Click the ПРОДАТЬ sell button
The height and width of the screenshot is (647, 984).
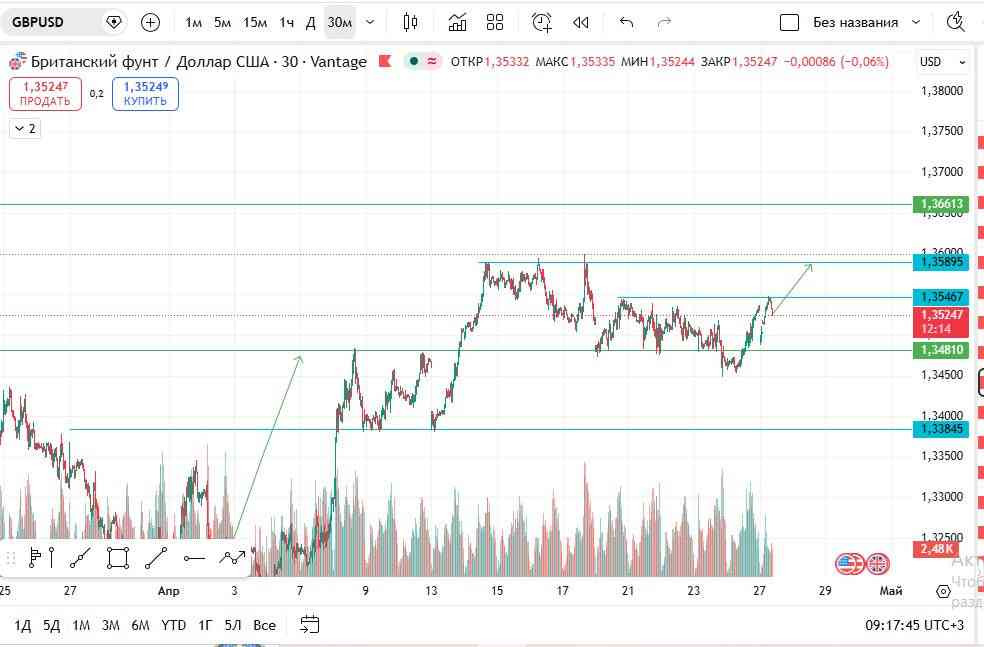click(x=45, y=94)
